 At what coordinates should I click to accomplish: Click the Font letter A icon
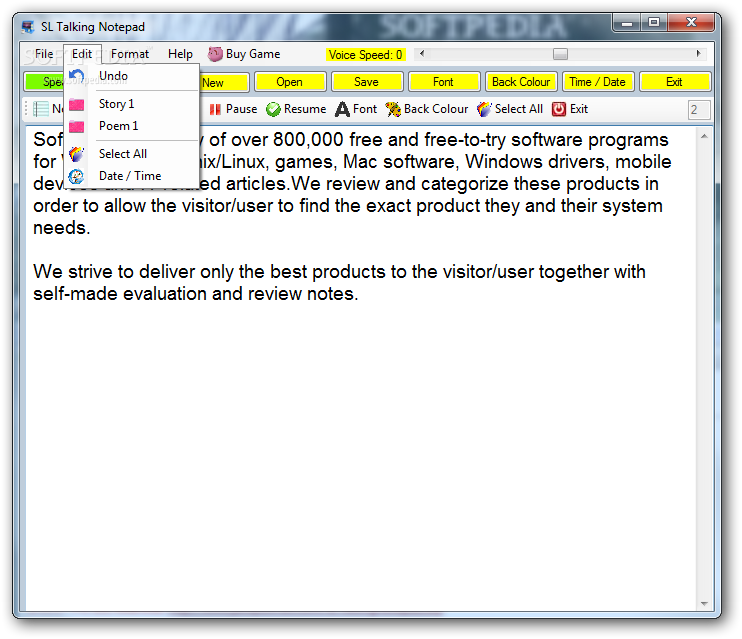point(342,109)
